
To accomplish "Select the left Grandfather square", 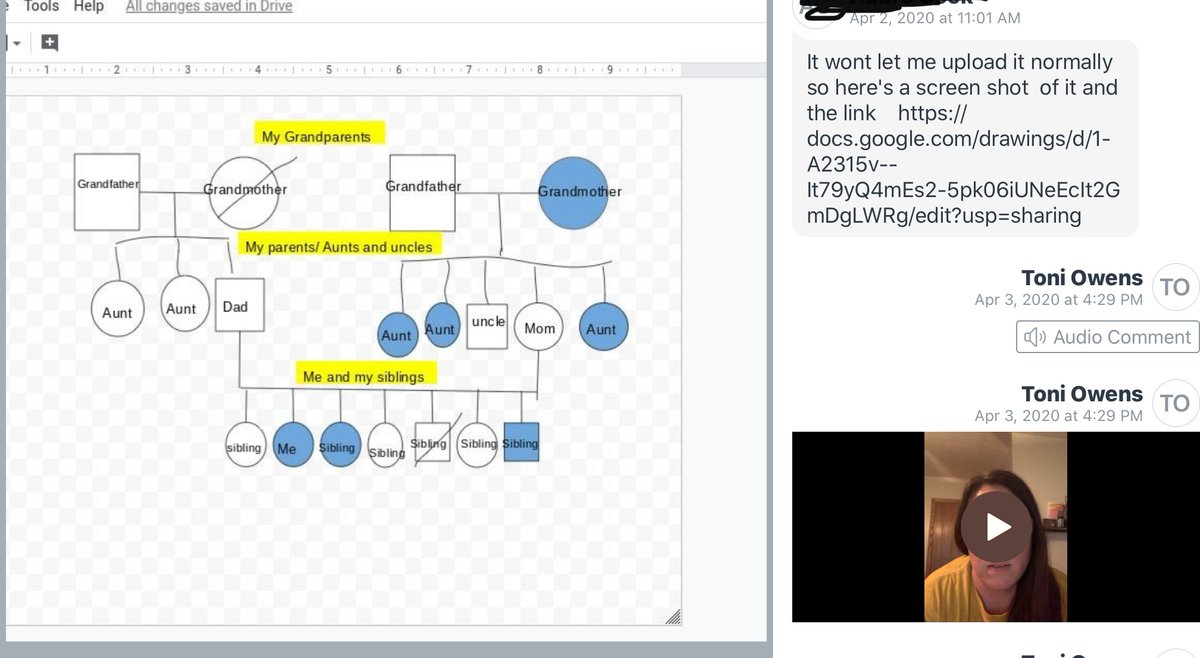I will coord(107,191).
